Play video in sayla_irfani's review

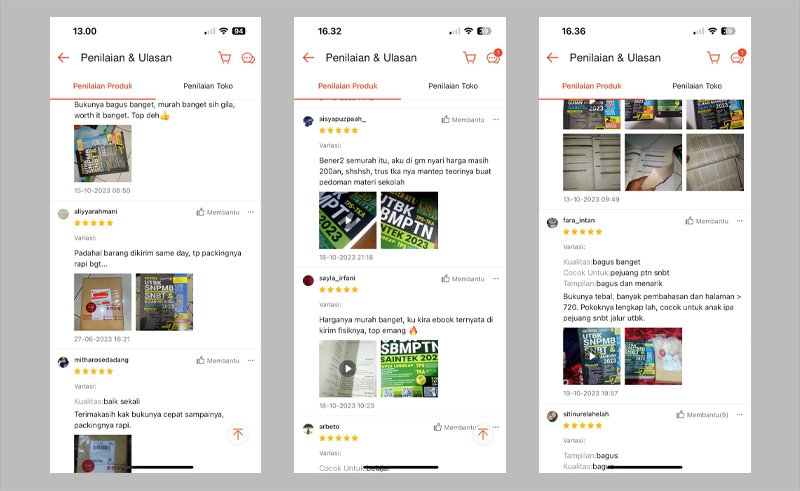coord(347,369)
